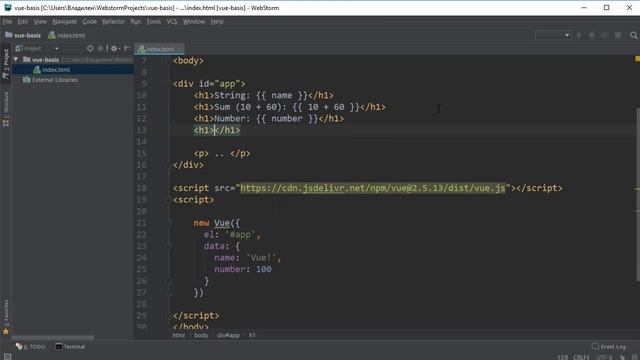Click fold marker beside data object line
The height and width of the screenshot is (360, 640).
click(169, 246)
